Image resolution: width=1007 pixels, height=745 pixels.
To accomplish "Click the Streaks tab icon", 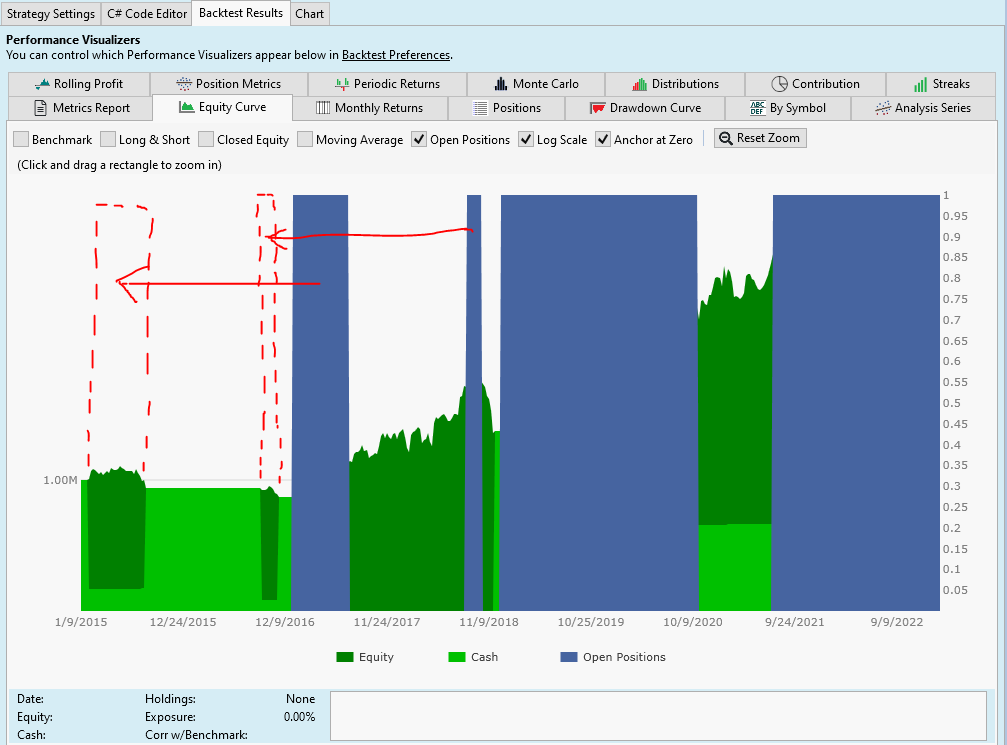I will [x=920, y=84].
